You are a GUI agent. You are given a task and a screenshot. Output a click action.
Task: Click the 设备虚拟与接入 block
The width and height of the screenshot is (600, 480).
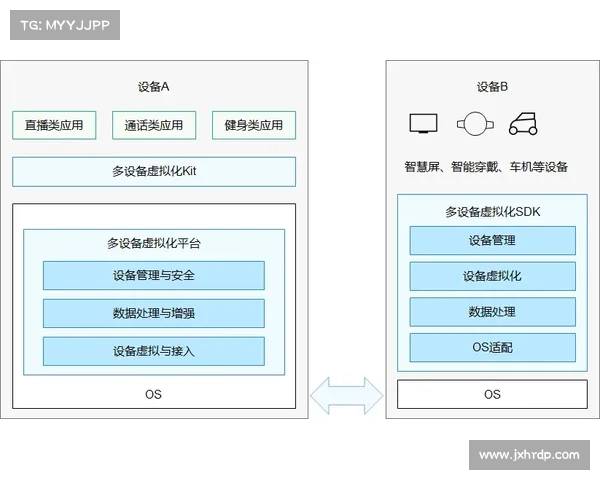pos(154,351)
